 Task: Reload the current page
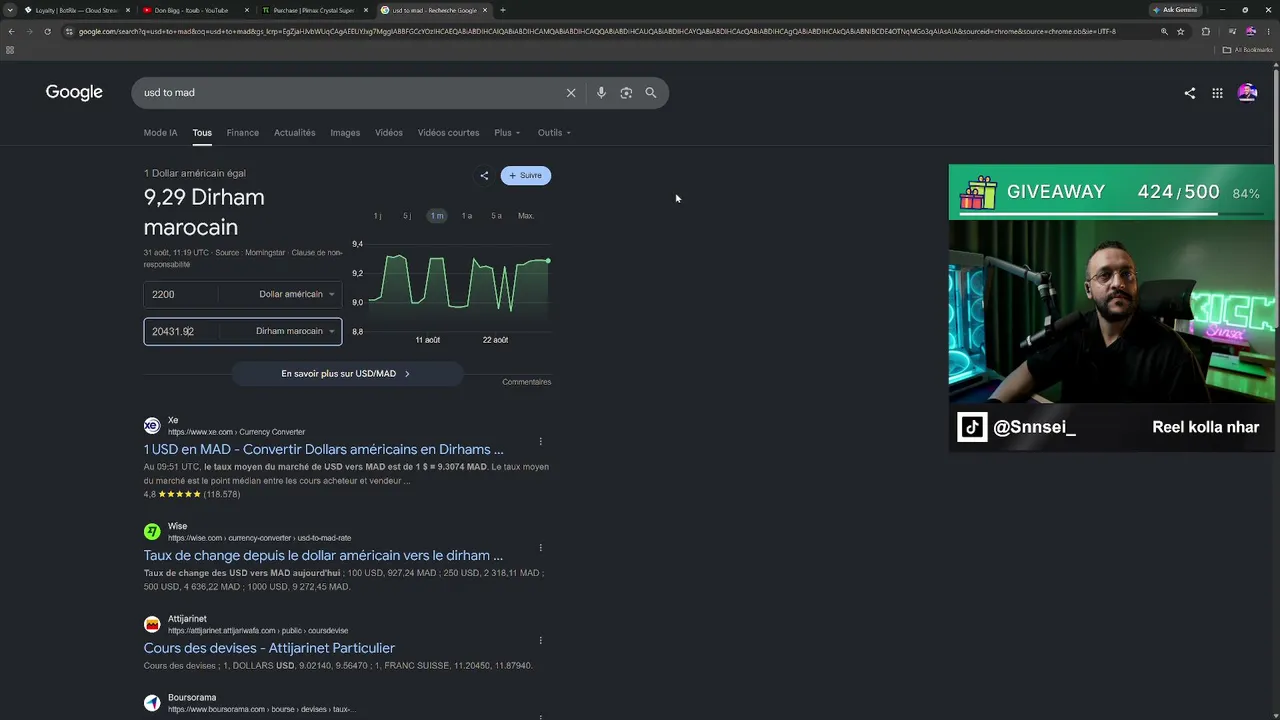47,31
